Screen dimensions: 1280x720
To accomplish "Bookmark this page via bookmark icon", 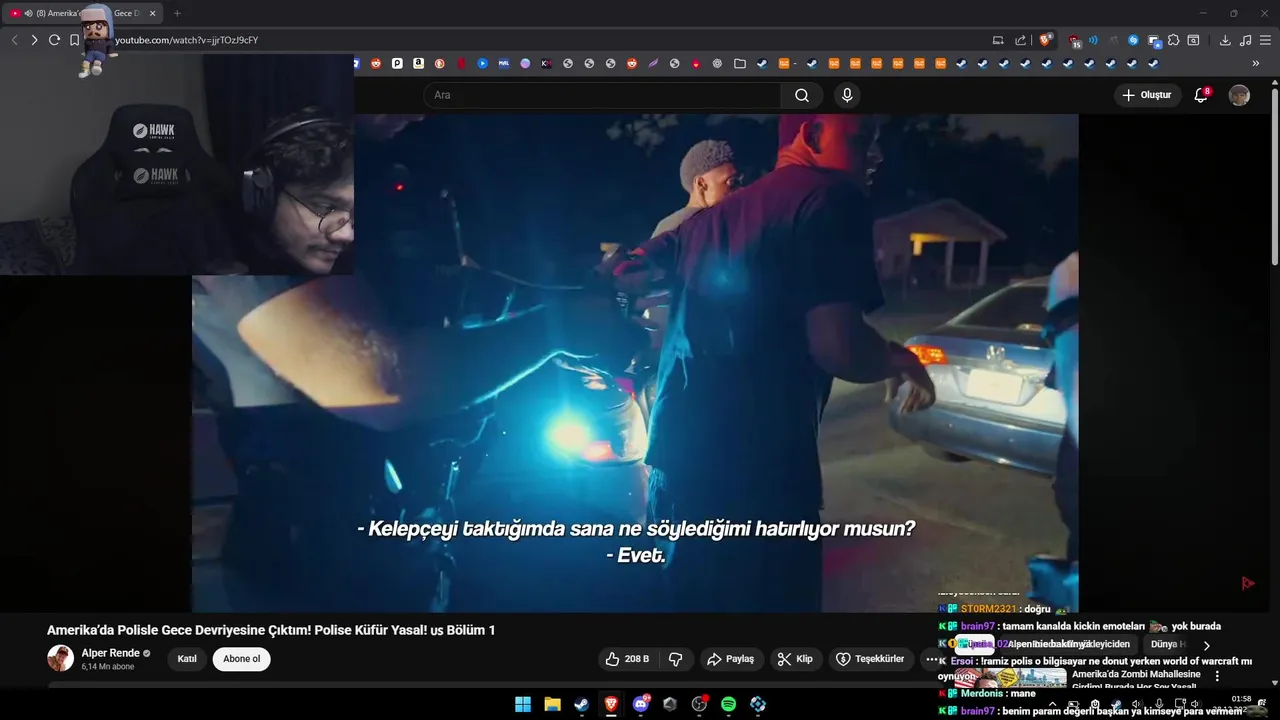I will pos(74,40).
